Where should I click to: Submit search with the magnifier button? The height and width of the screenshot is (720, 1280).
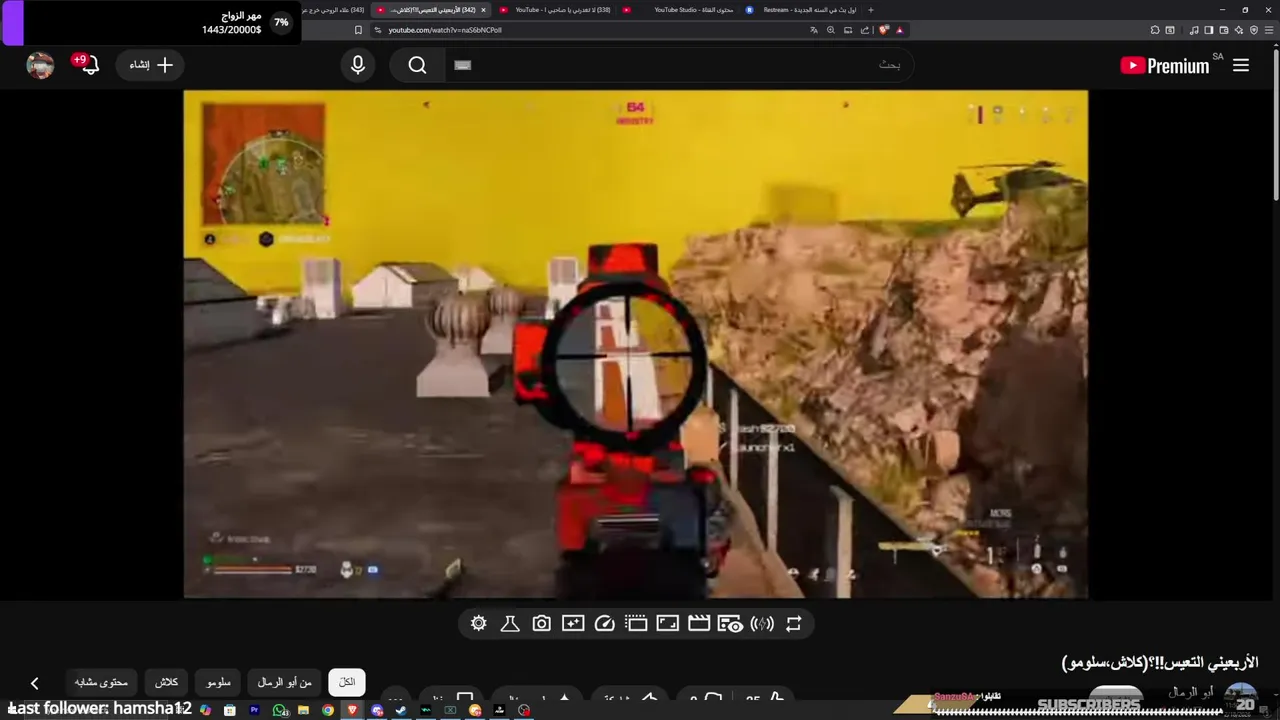(418, 65)
